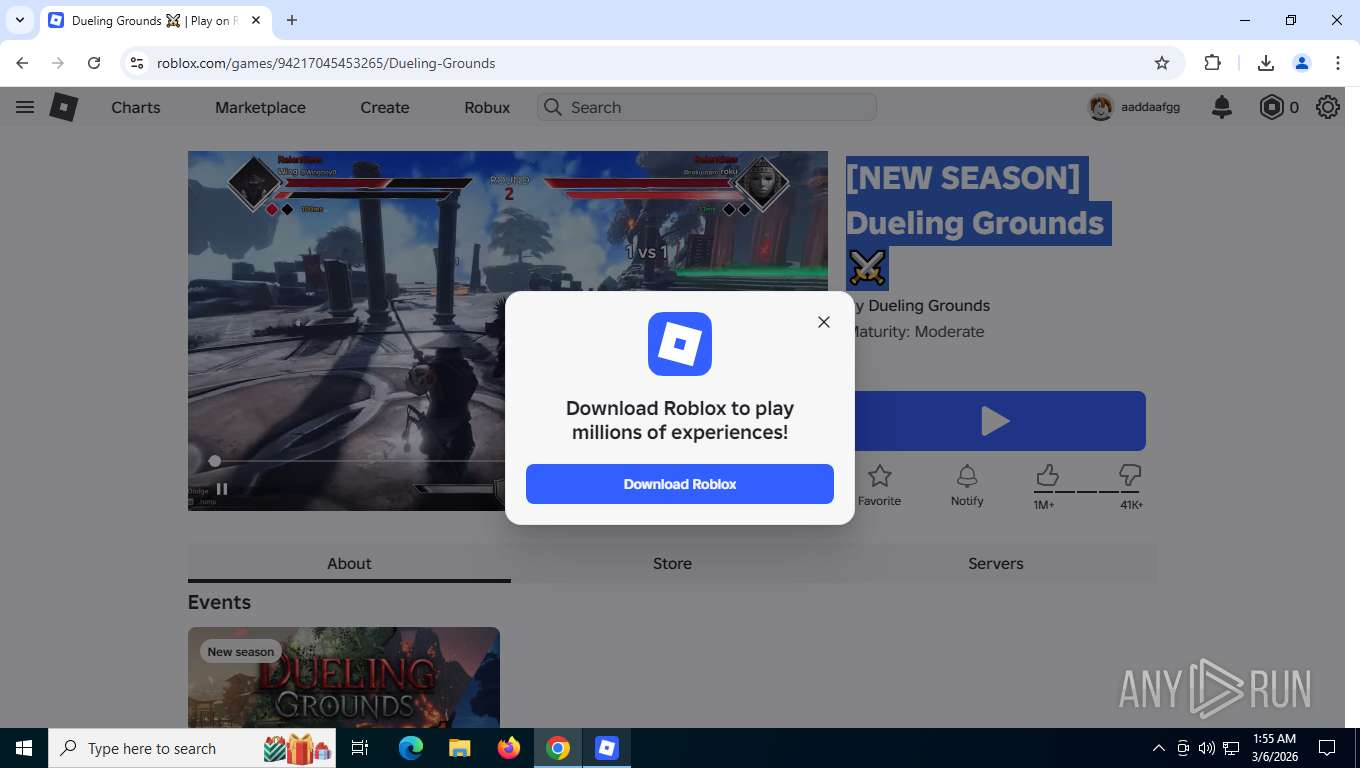
Task: Open the Charts page
Action: pyautogui.click(x=136, y=107)
